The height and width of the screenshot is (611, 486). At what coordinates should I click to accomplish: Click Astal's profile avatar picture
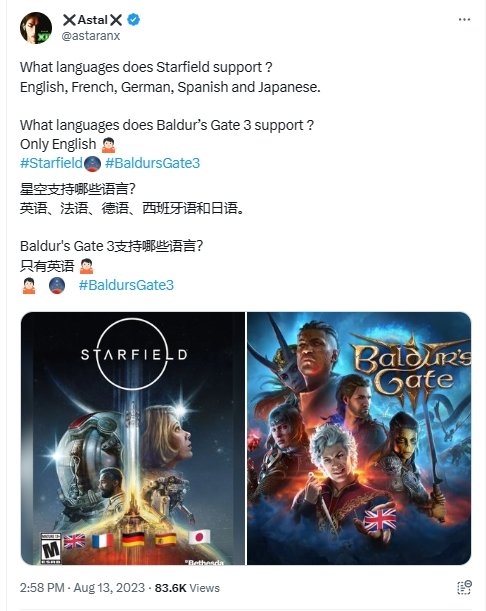[36, 28]
